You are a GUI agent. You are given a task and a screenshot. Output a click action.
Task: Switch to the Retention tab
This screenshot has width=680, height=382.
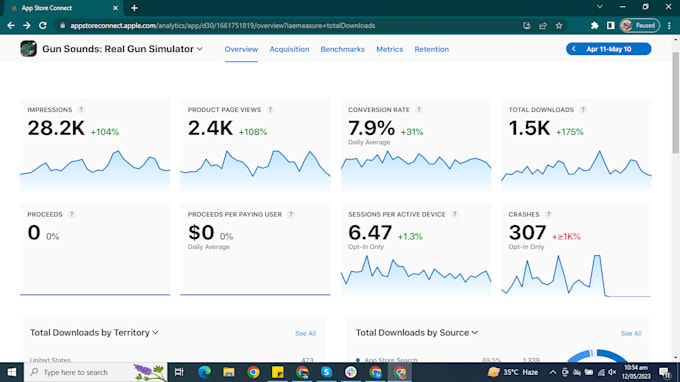pyautogui.click(x=432, y=49)
